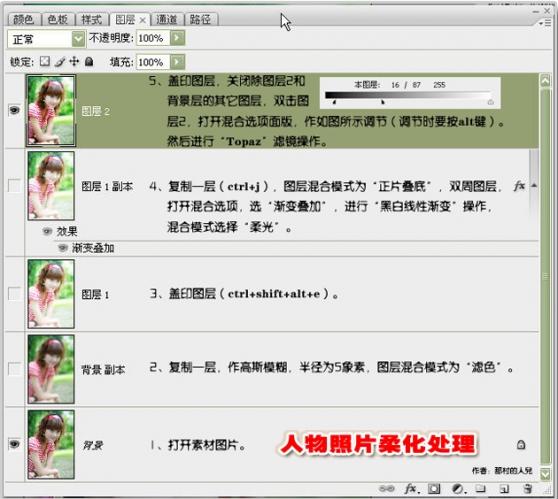Toggle 渐变叠加 effect eye icon

click(63, 248)
